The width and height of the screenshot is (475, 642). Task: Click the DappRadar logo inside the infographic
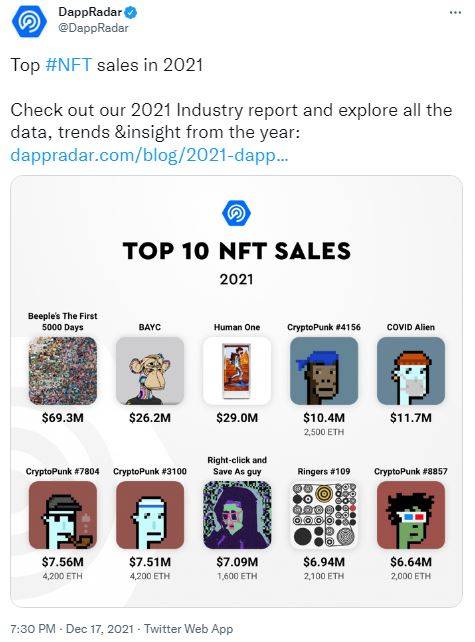(x=236, y=214)
